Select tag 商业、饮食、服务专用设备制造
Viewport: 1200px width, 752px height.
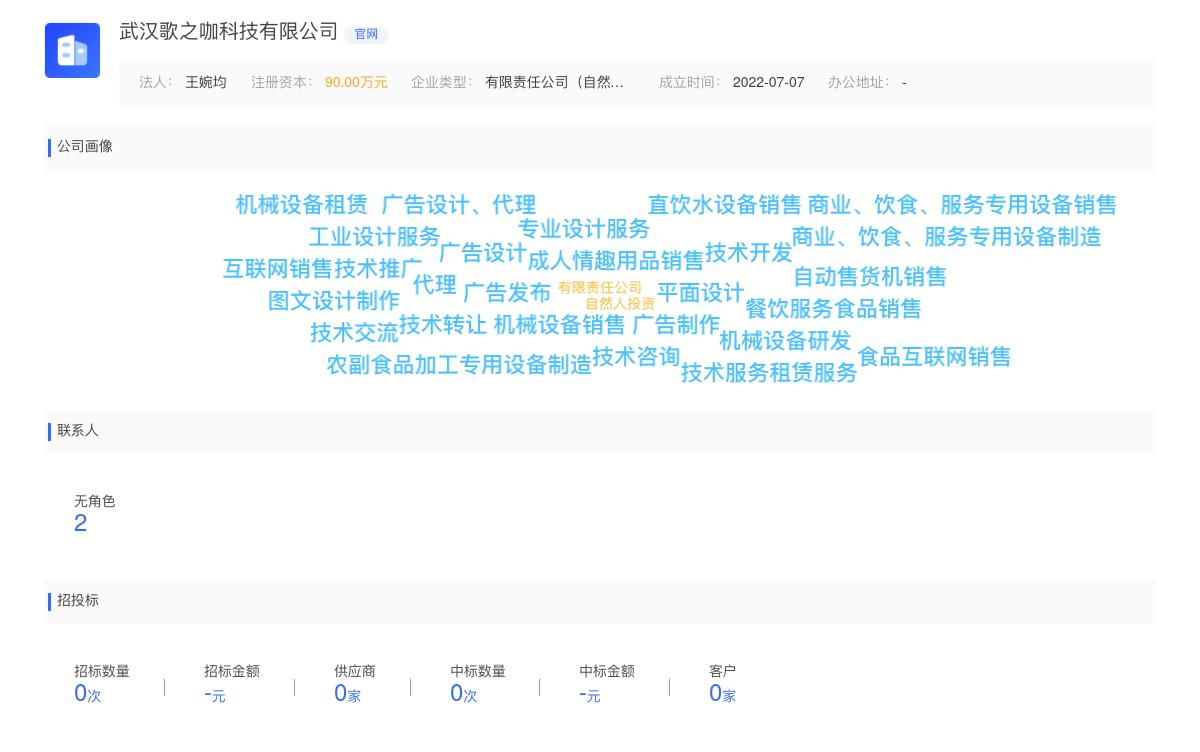coord(946,237)
